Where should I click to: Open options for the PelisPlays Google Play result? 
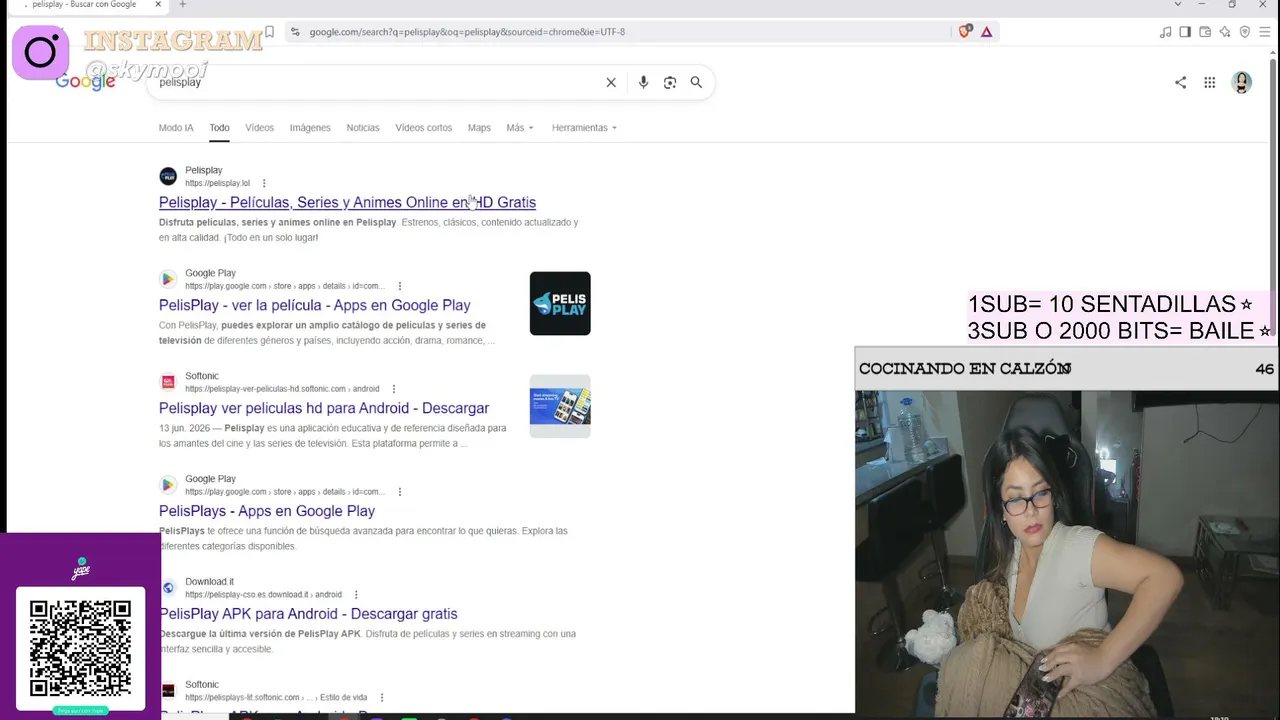tap(399, 492)
